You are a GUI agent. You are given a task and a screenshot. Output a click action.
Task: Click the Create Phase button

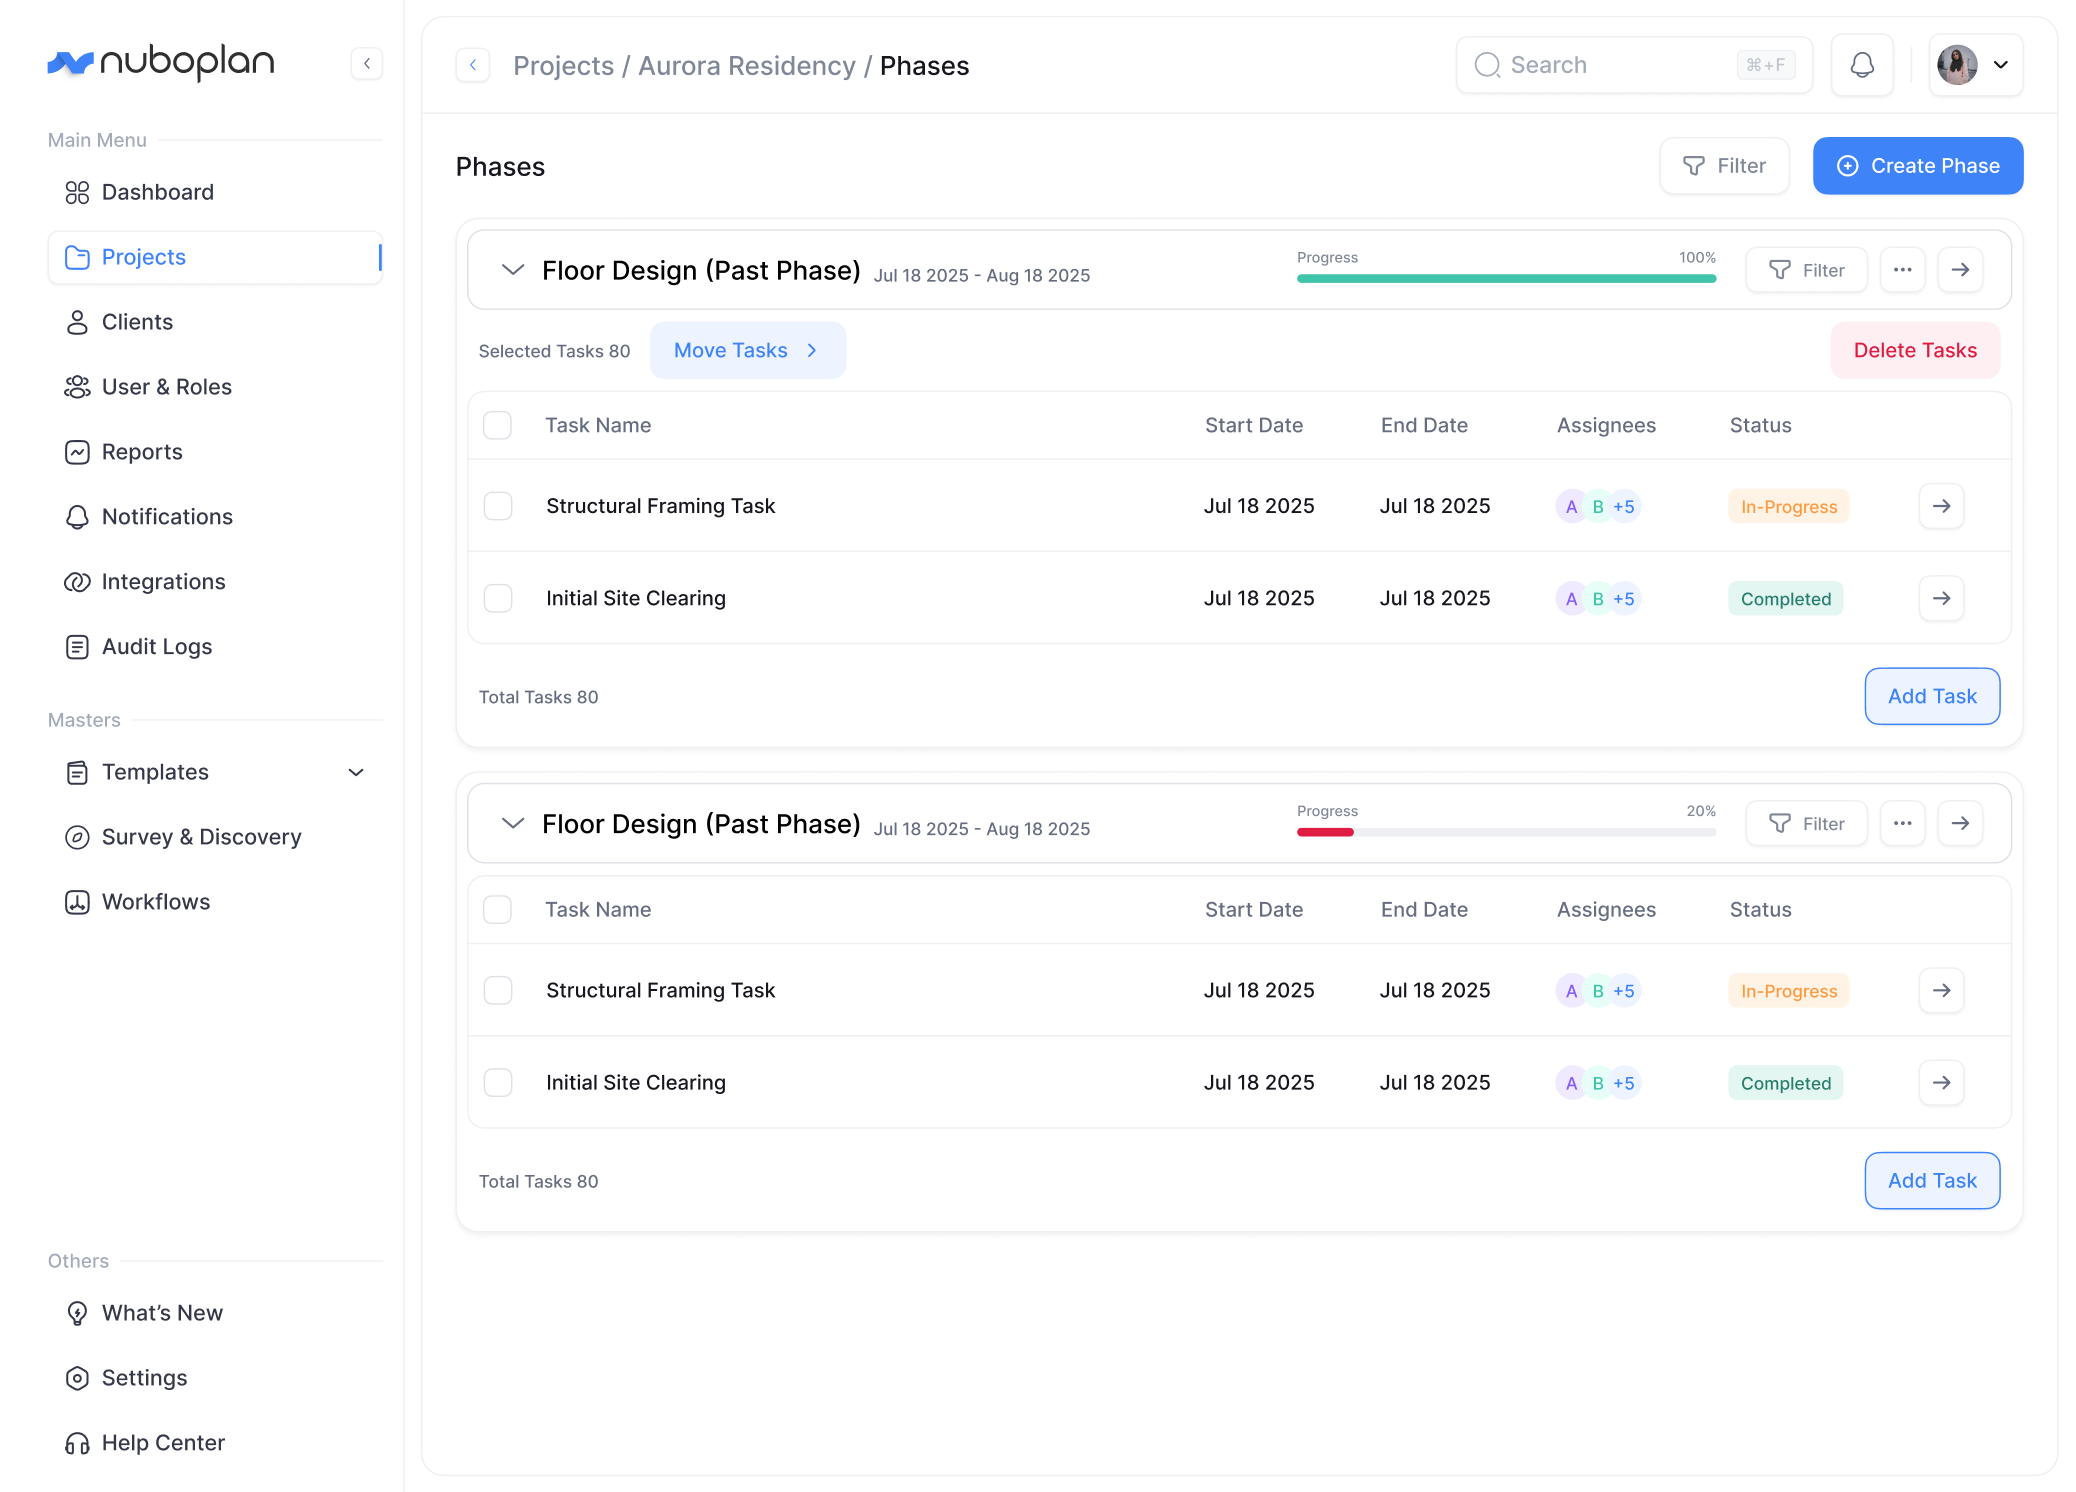(1917, 166)
